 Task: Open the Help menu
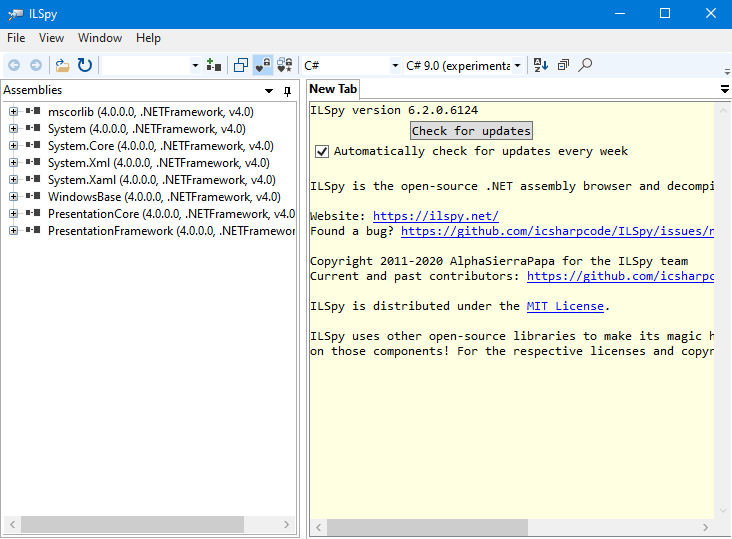tap(148, 38)
